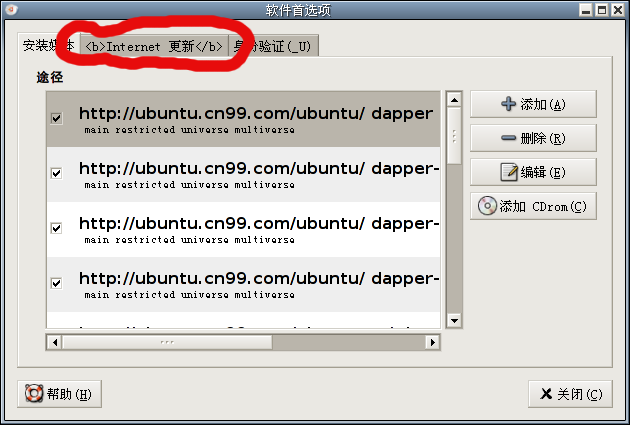Toggle the fourth repository row checkbox

[56, 284]
